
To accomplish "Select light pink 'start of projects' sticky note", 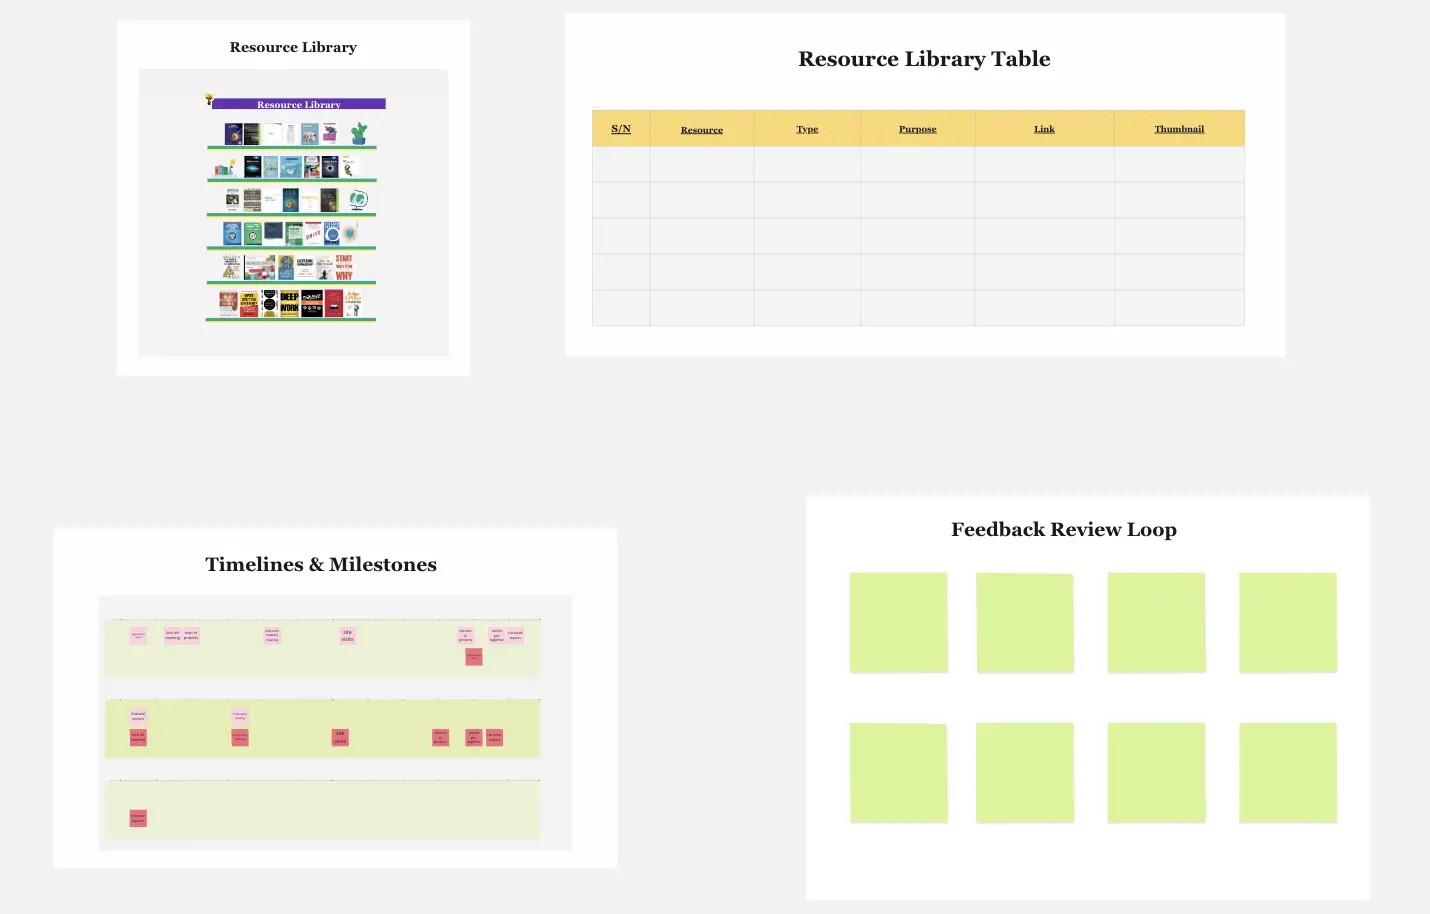I will [191, 635].
